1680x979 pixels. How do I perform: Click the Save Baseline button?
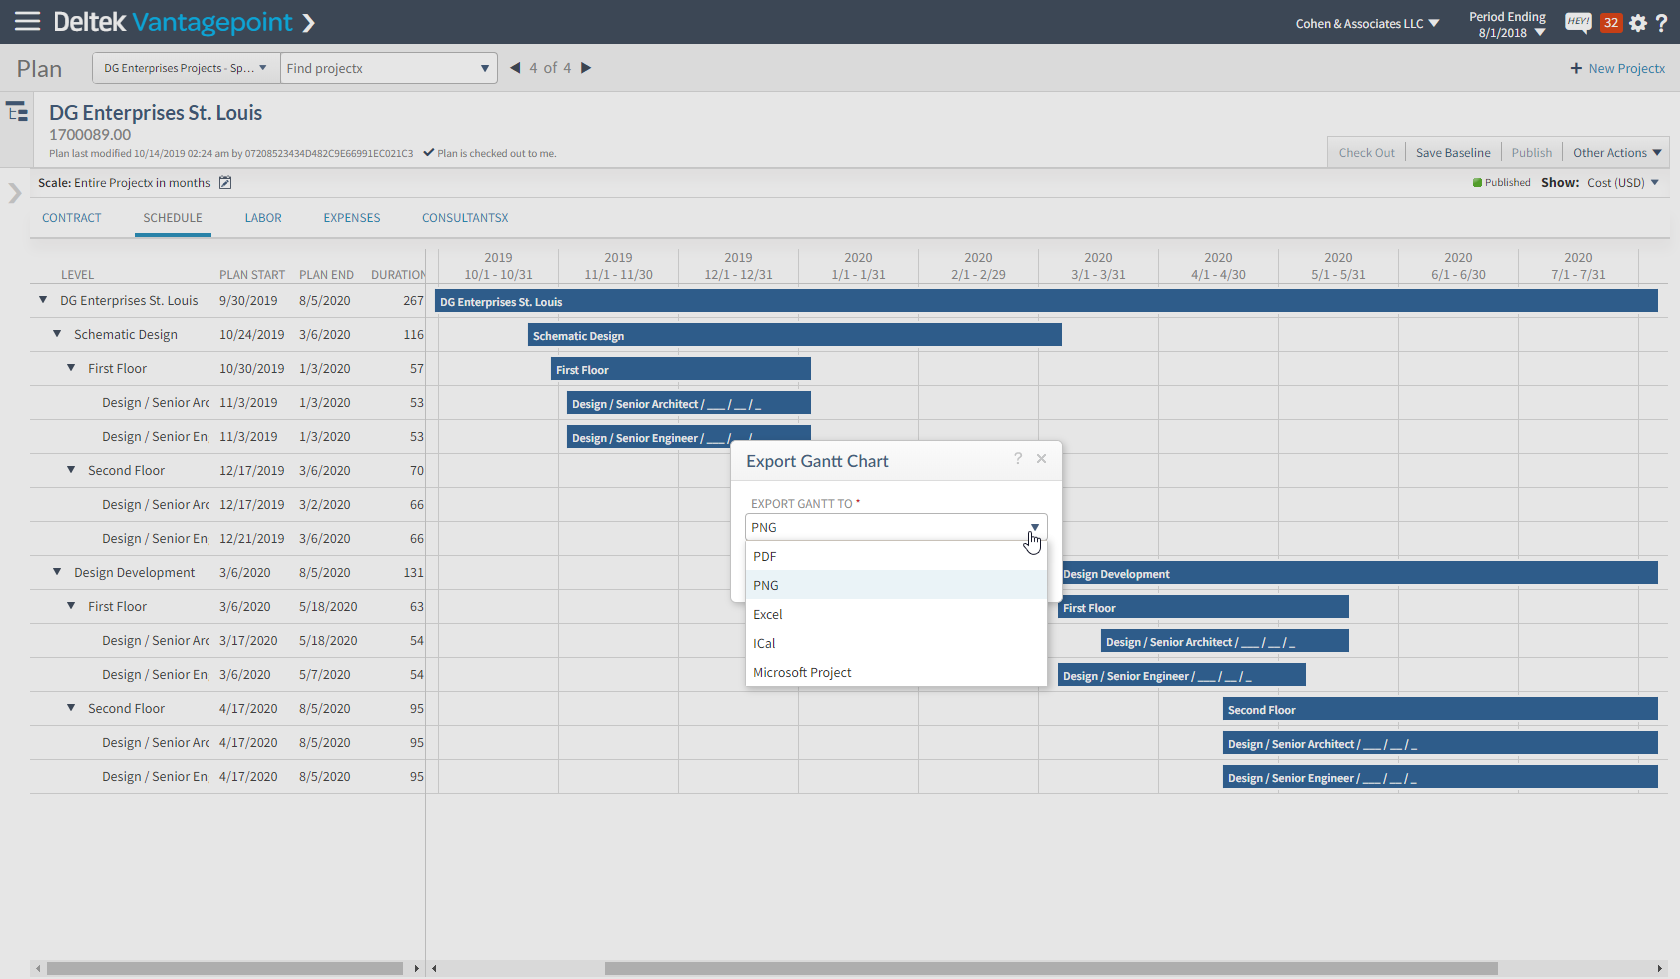pyautogui.click(x=1453, y=152)
